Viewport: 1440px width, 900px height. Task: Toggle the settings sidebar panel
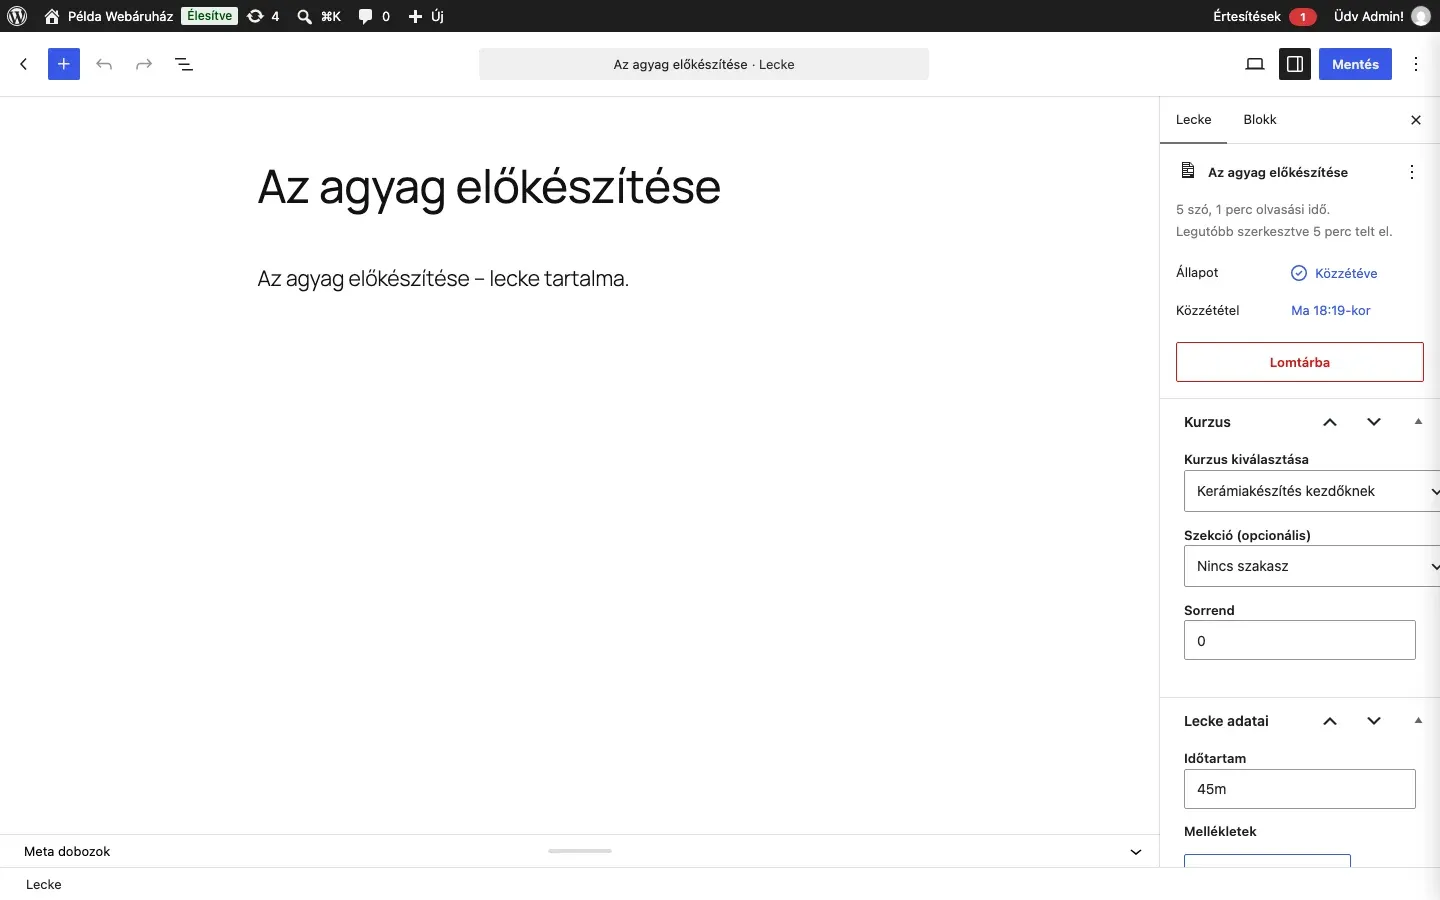pyautogui.click(x=1296, y=64)
